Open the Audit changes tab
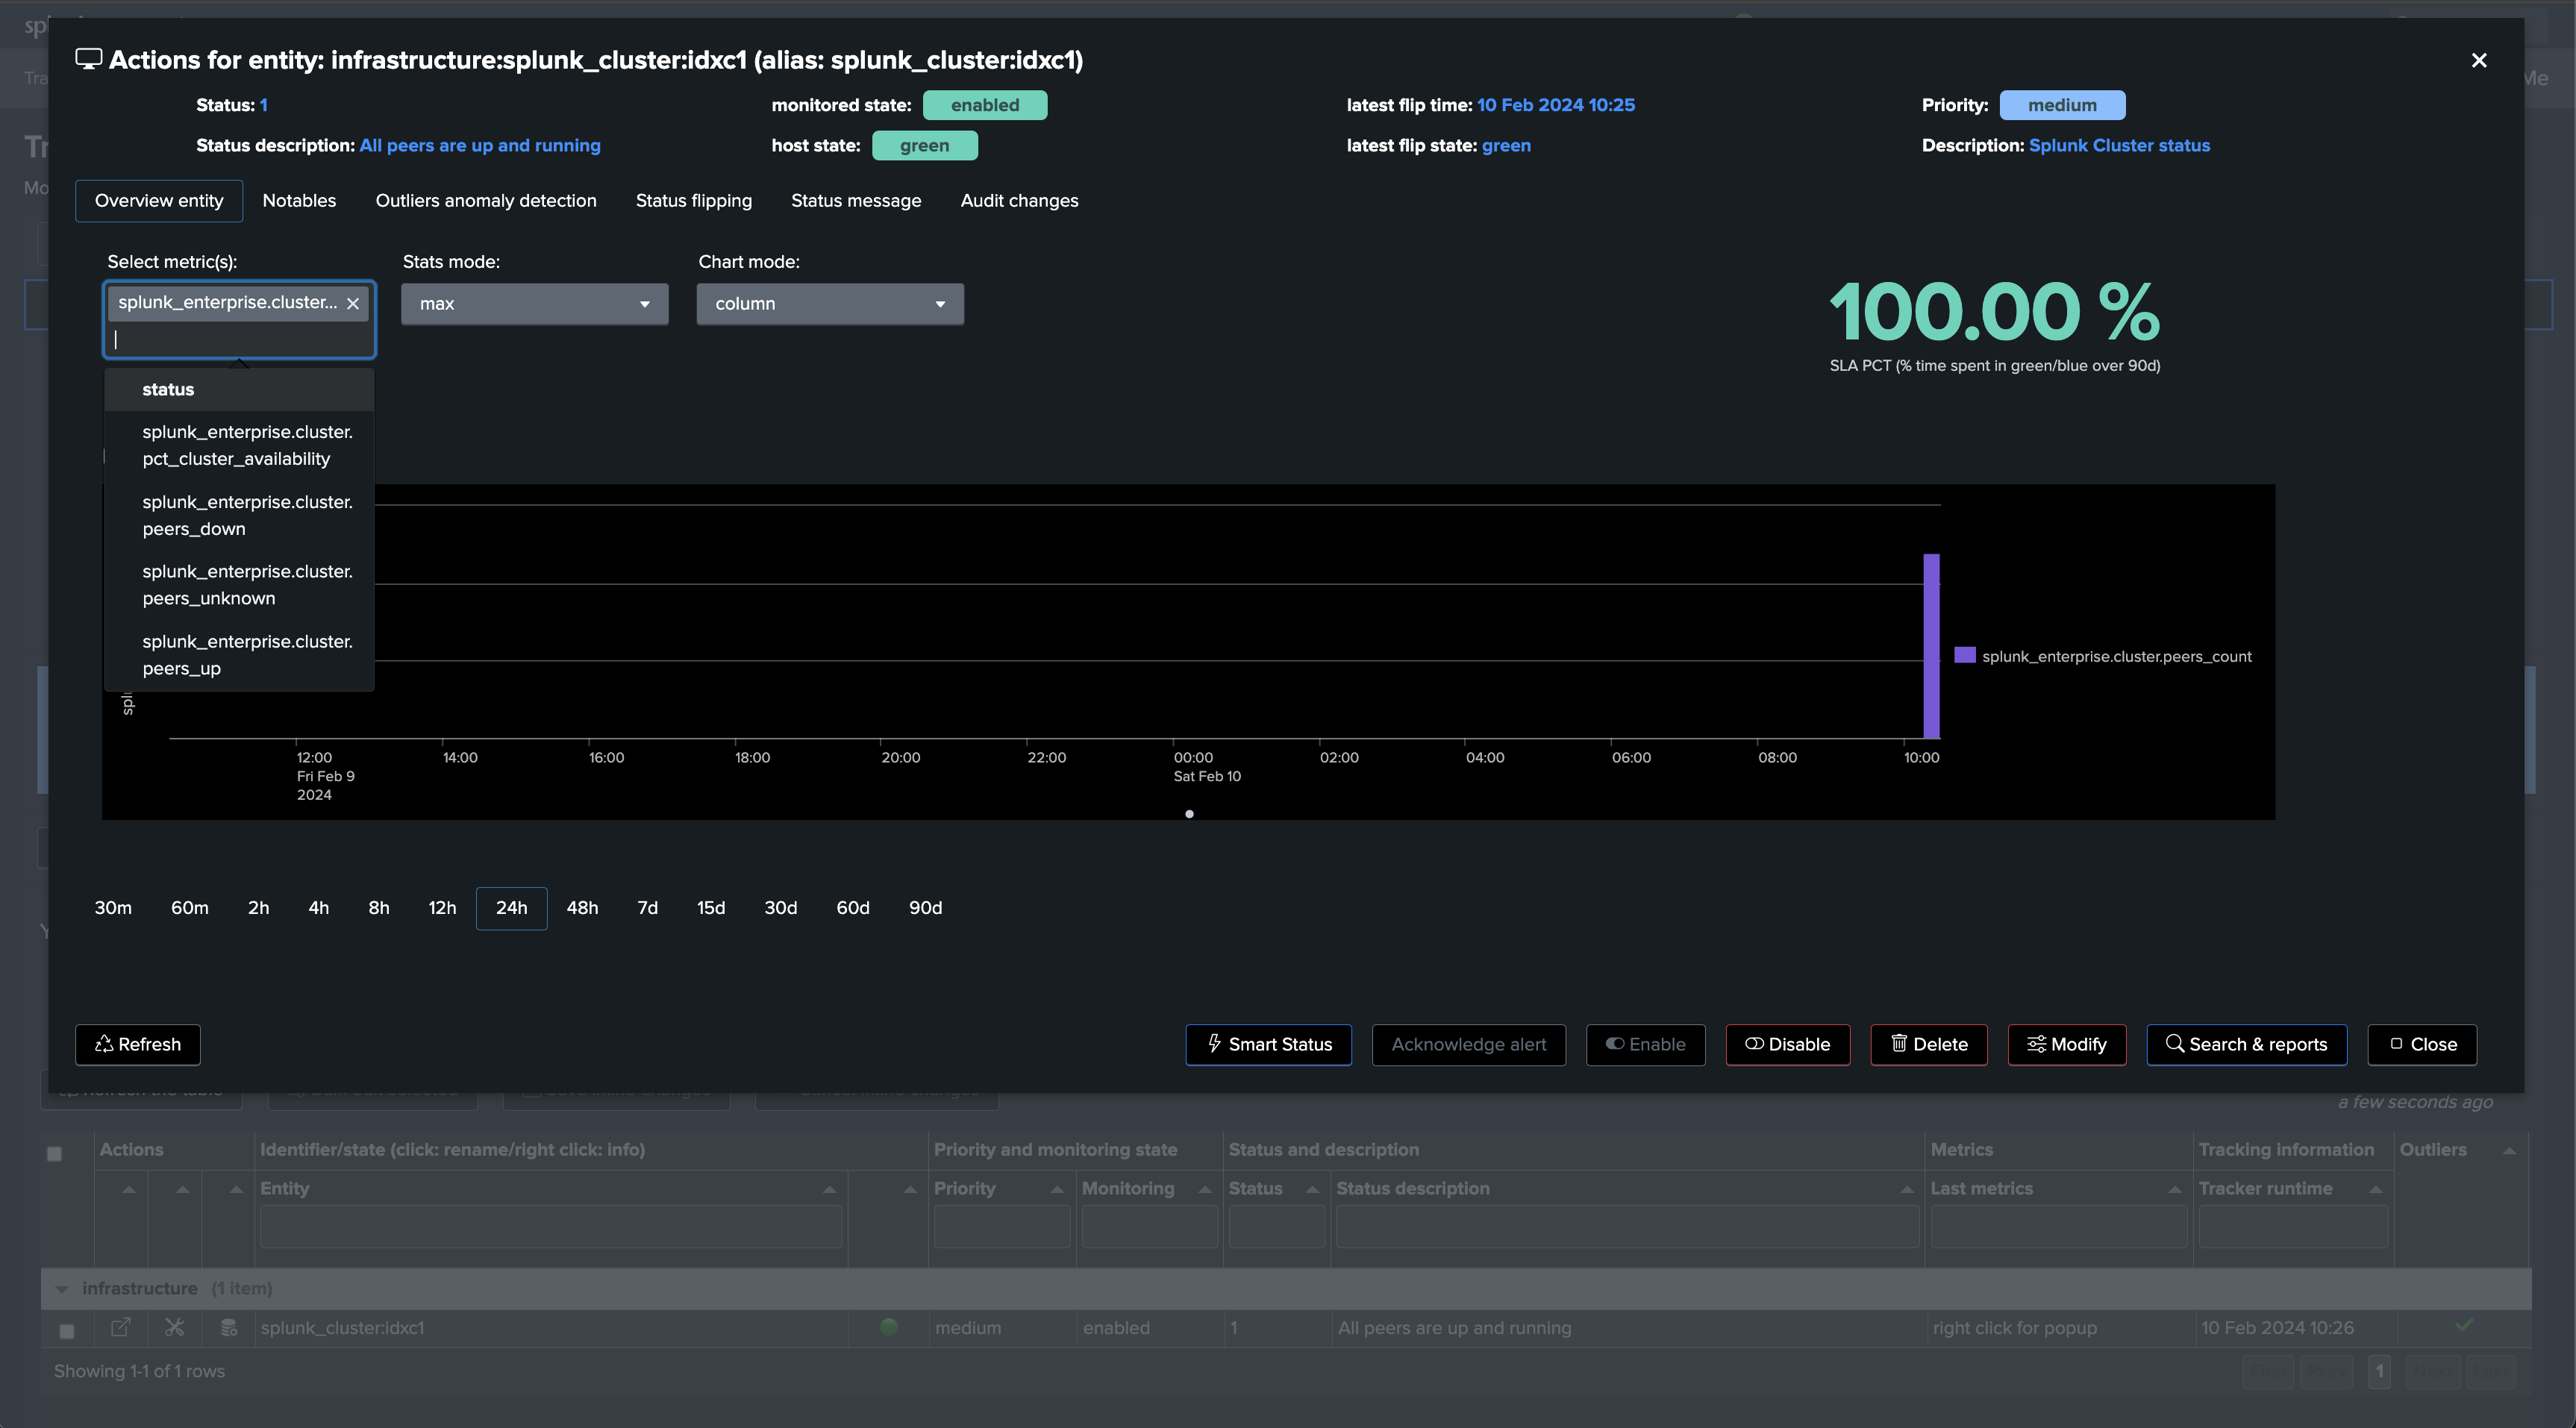 point(1019,201)
